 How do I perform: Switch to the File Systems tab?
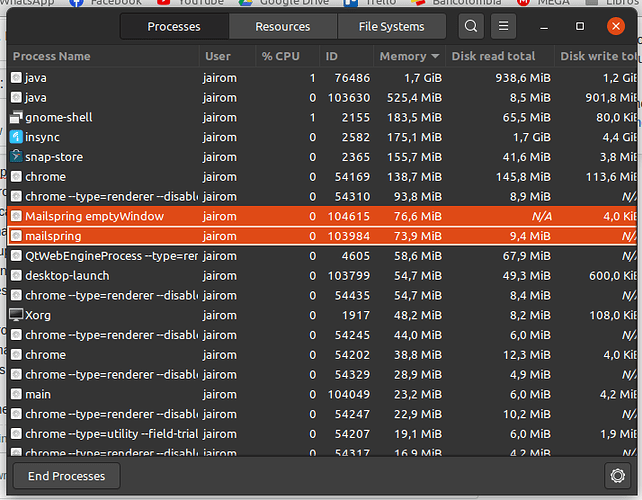click(391, 27)
